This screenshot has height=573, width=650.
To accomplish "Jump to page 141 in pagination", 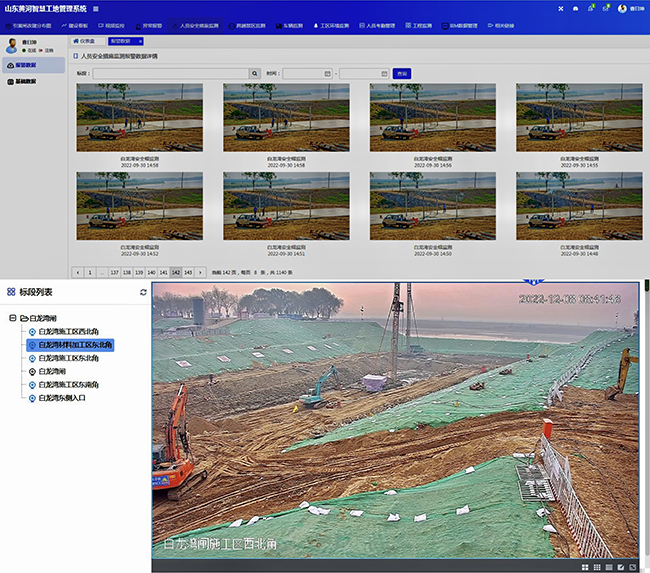I will [x=163, y=272].
